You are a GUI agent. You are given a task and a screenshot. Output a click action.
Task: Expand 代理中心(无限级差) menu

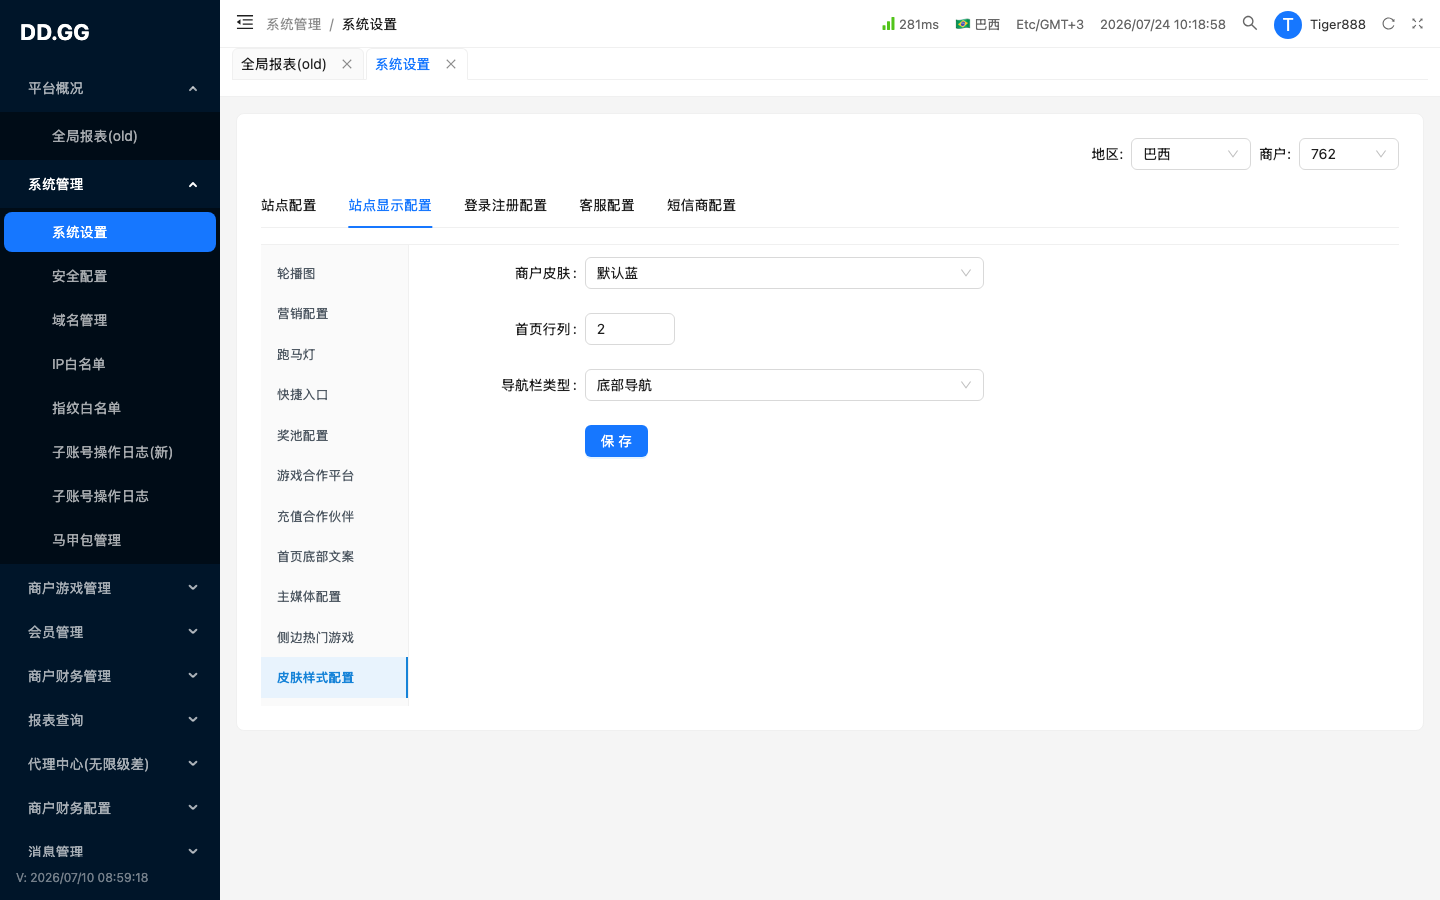[110, 764]
